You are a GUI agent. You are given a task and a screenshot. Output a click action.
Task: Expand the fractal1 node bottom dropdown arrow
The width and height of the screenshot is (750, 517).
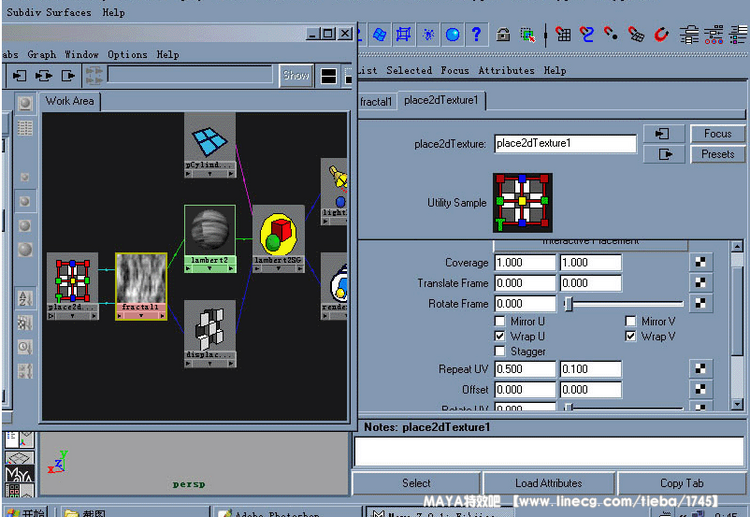tap(141, 316)
